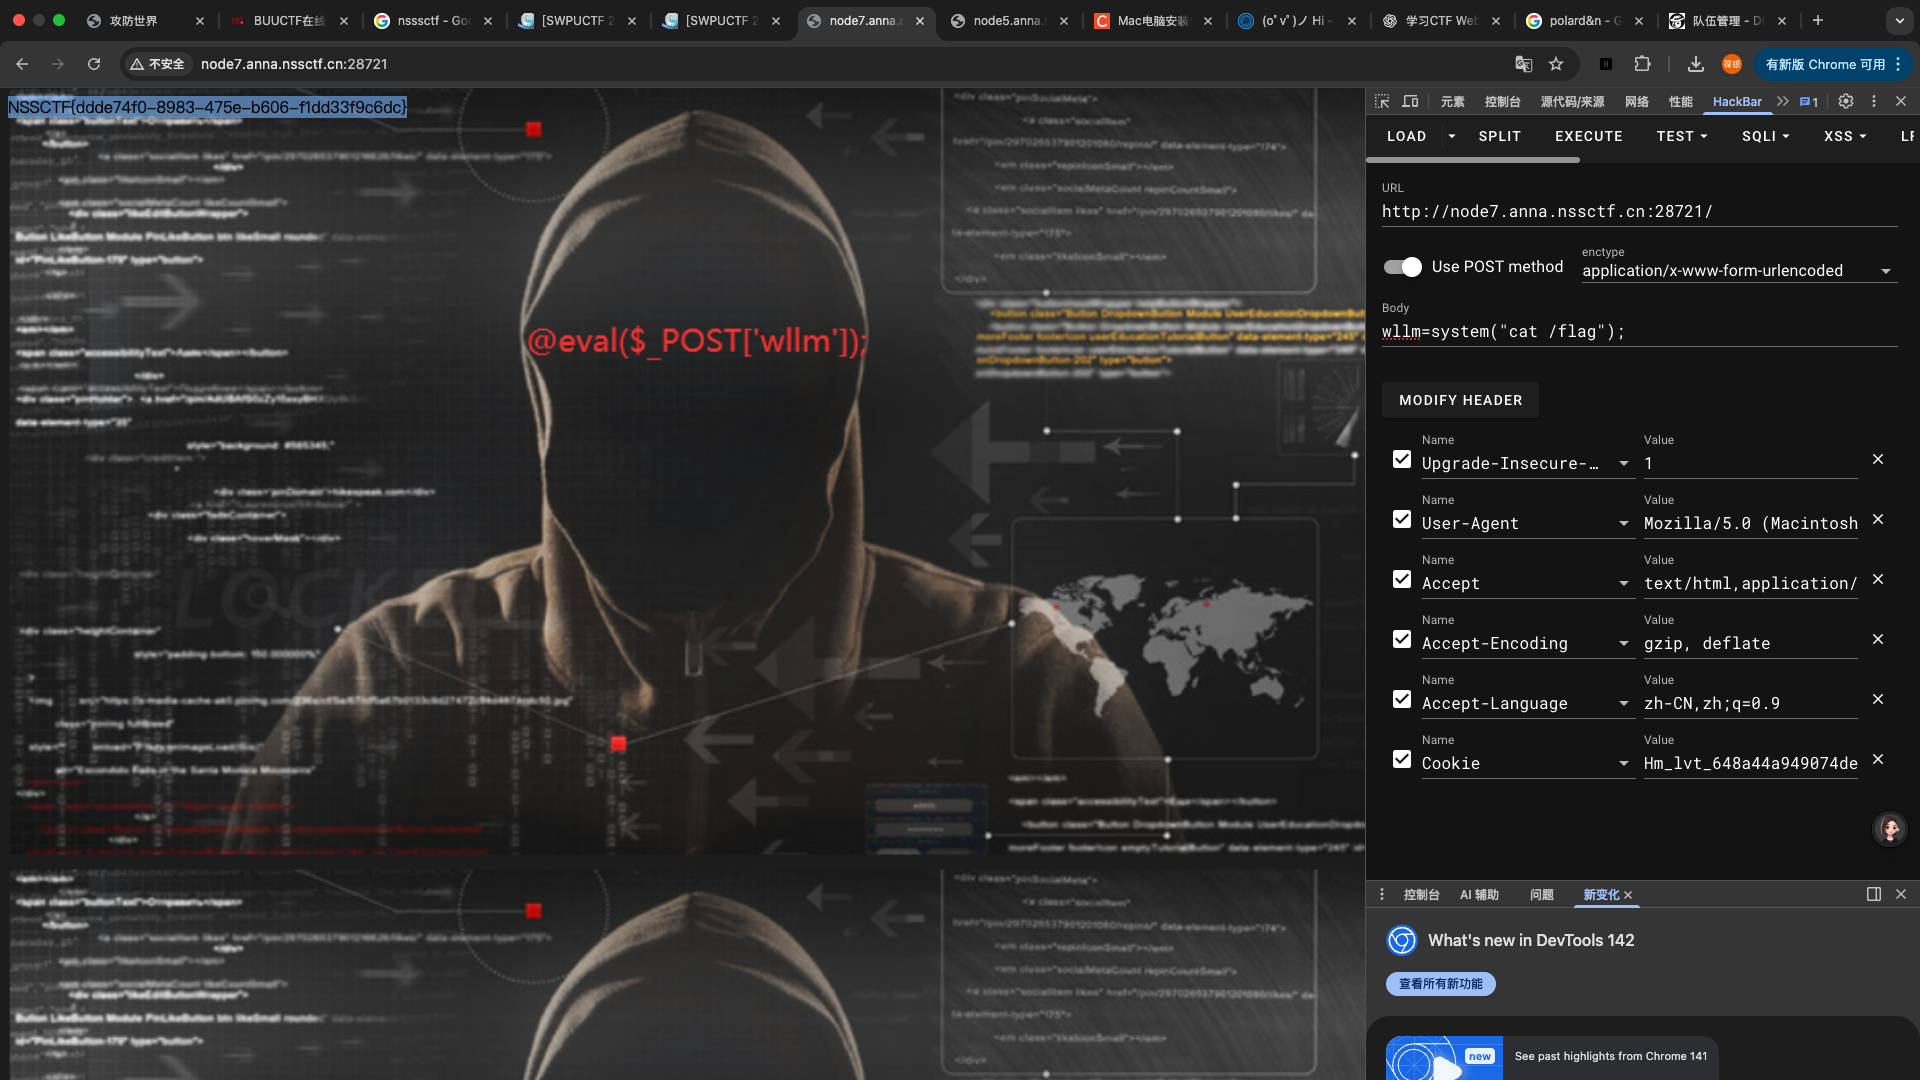Bookmark this page with the star icon
The width and height of the screenshot is (1920, 1080).
[1556, 64]
